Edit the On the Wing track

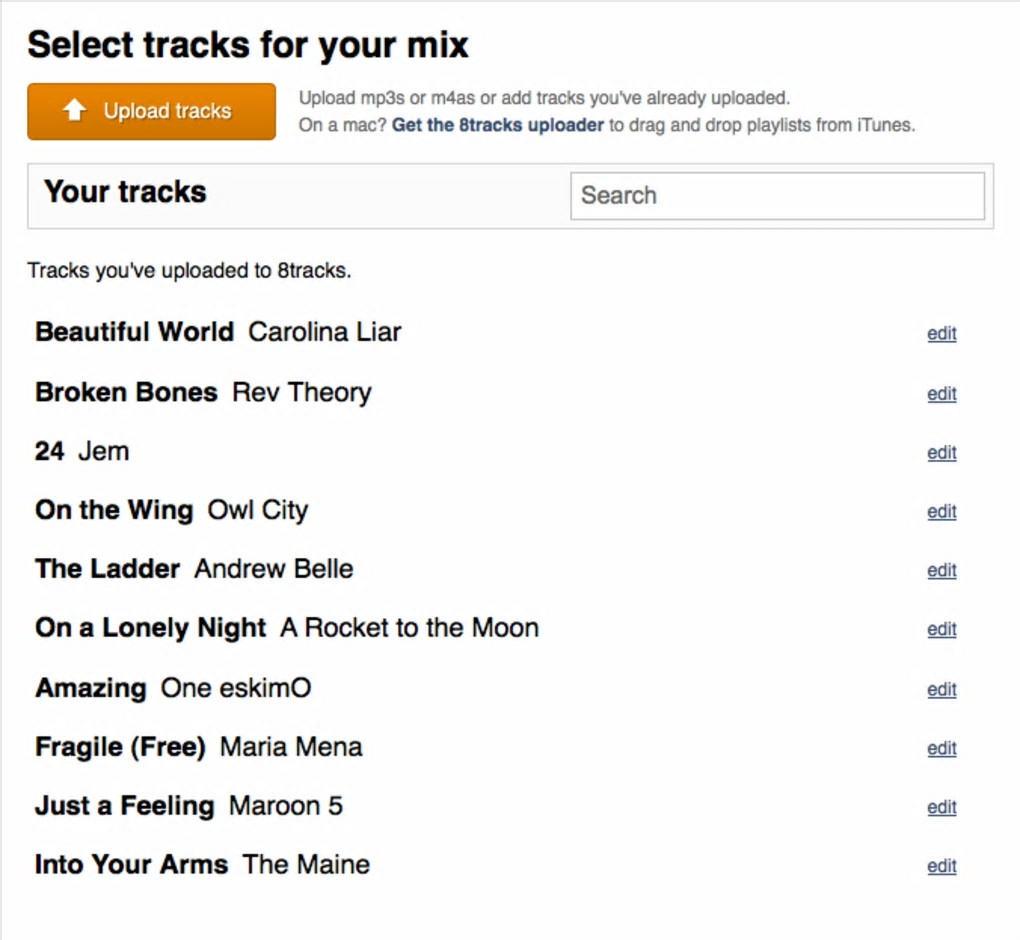(941, 512)
